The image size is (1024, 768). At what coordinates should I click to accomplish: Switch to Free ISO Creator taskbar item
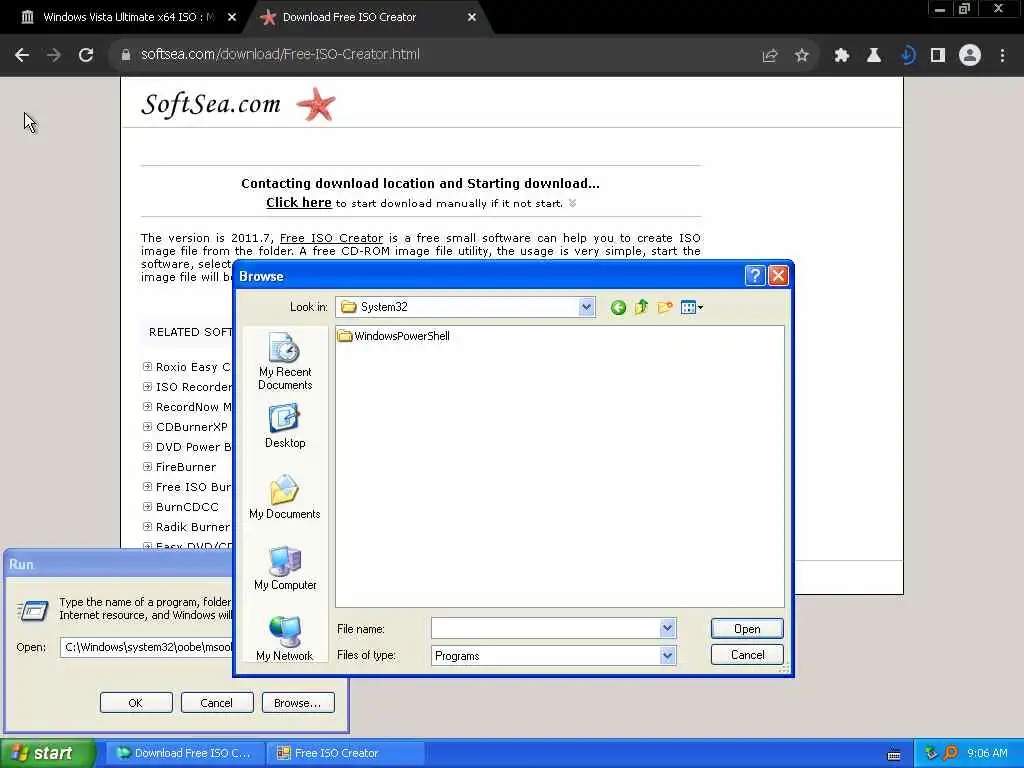[344, 753]
